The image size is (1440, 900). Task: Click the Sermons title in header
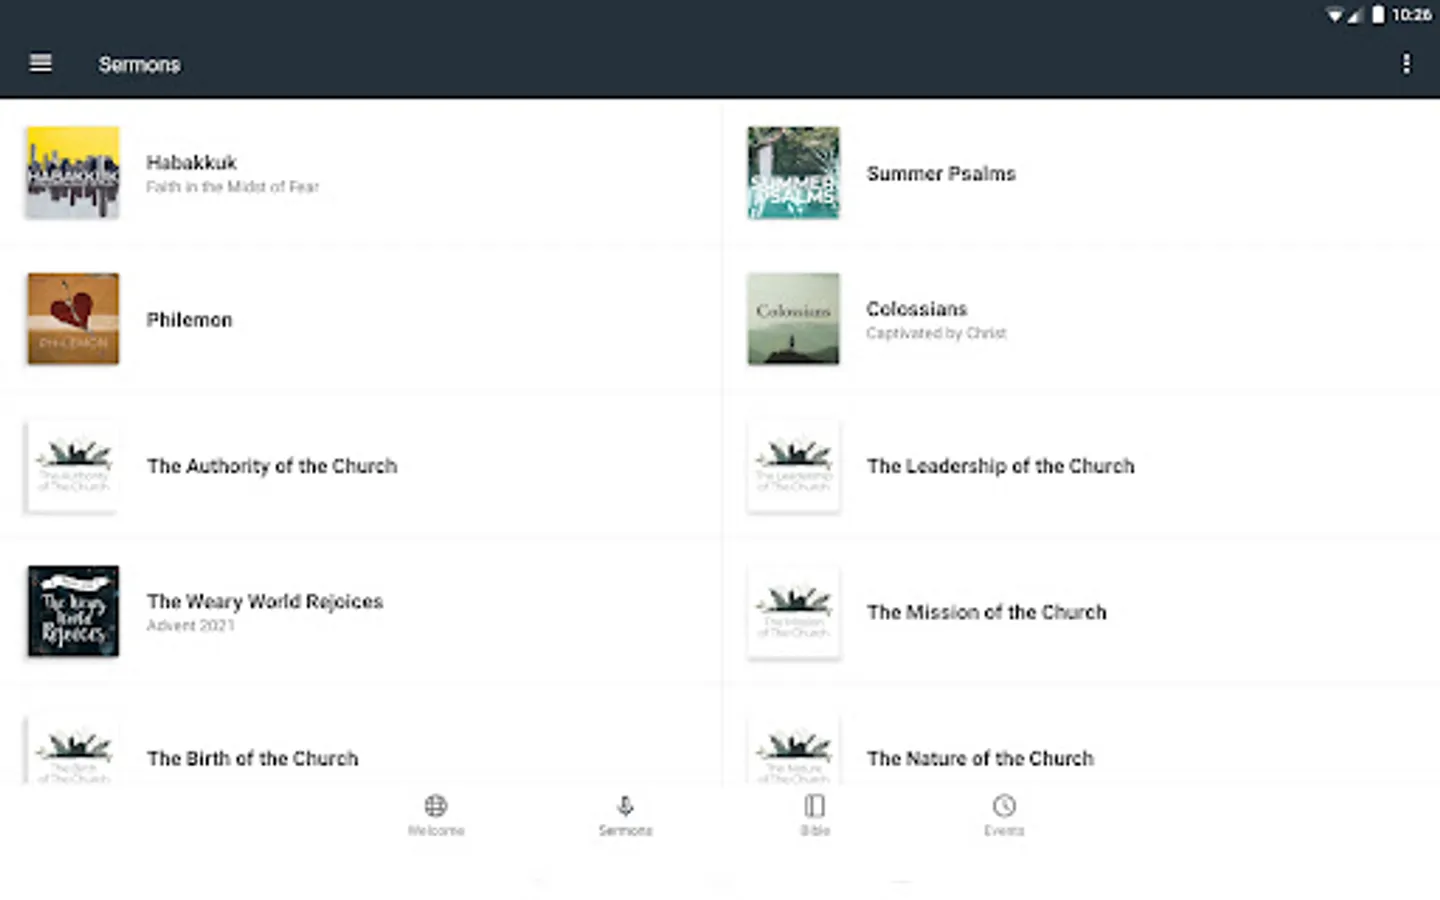(140, 65)
